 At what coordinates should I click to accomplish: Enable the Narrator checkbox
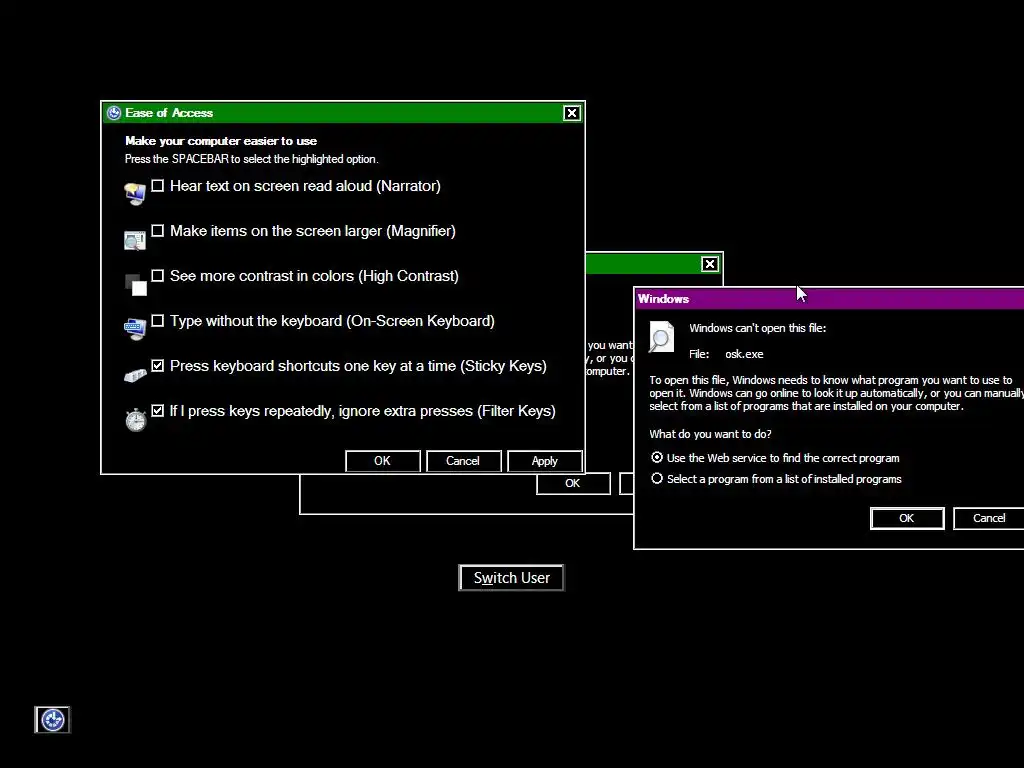pyautogui.click(x=157, y=186)
